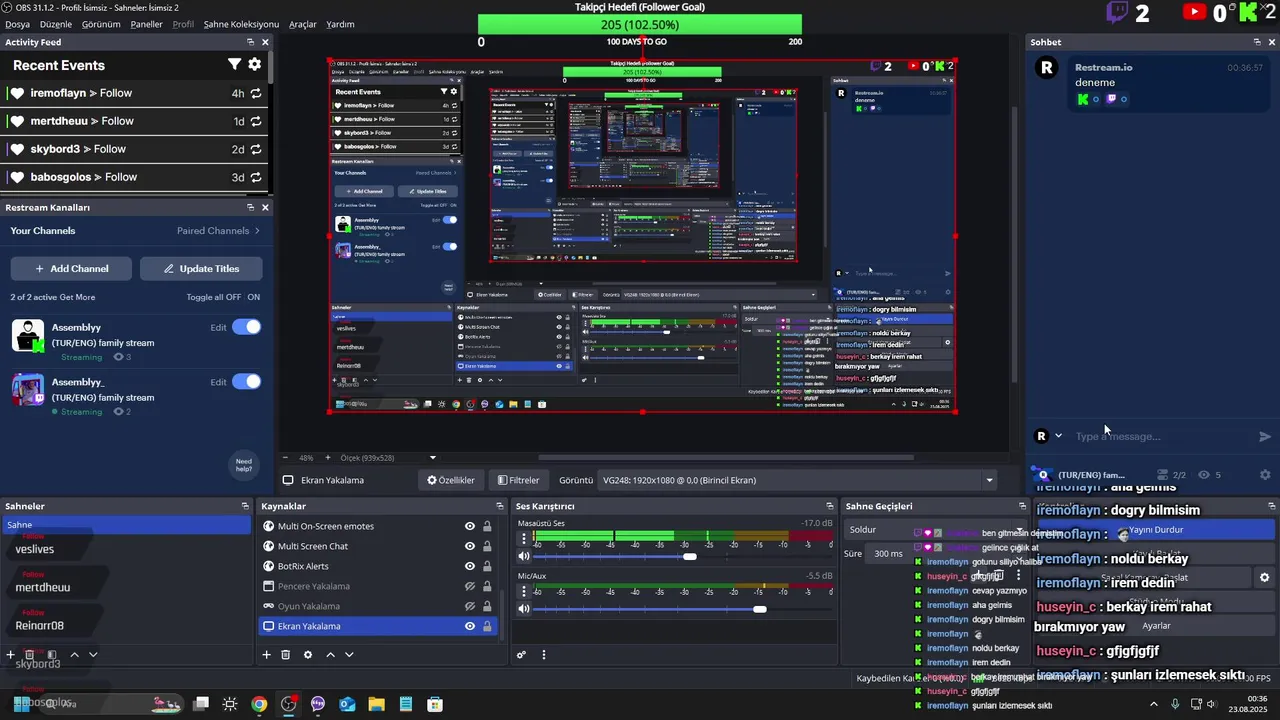Delete the selected source in Kaynaklar
The width and height of the screenshot is (1280, 720).
285,655
